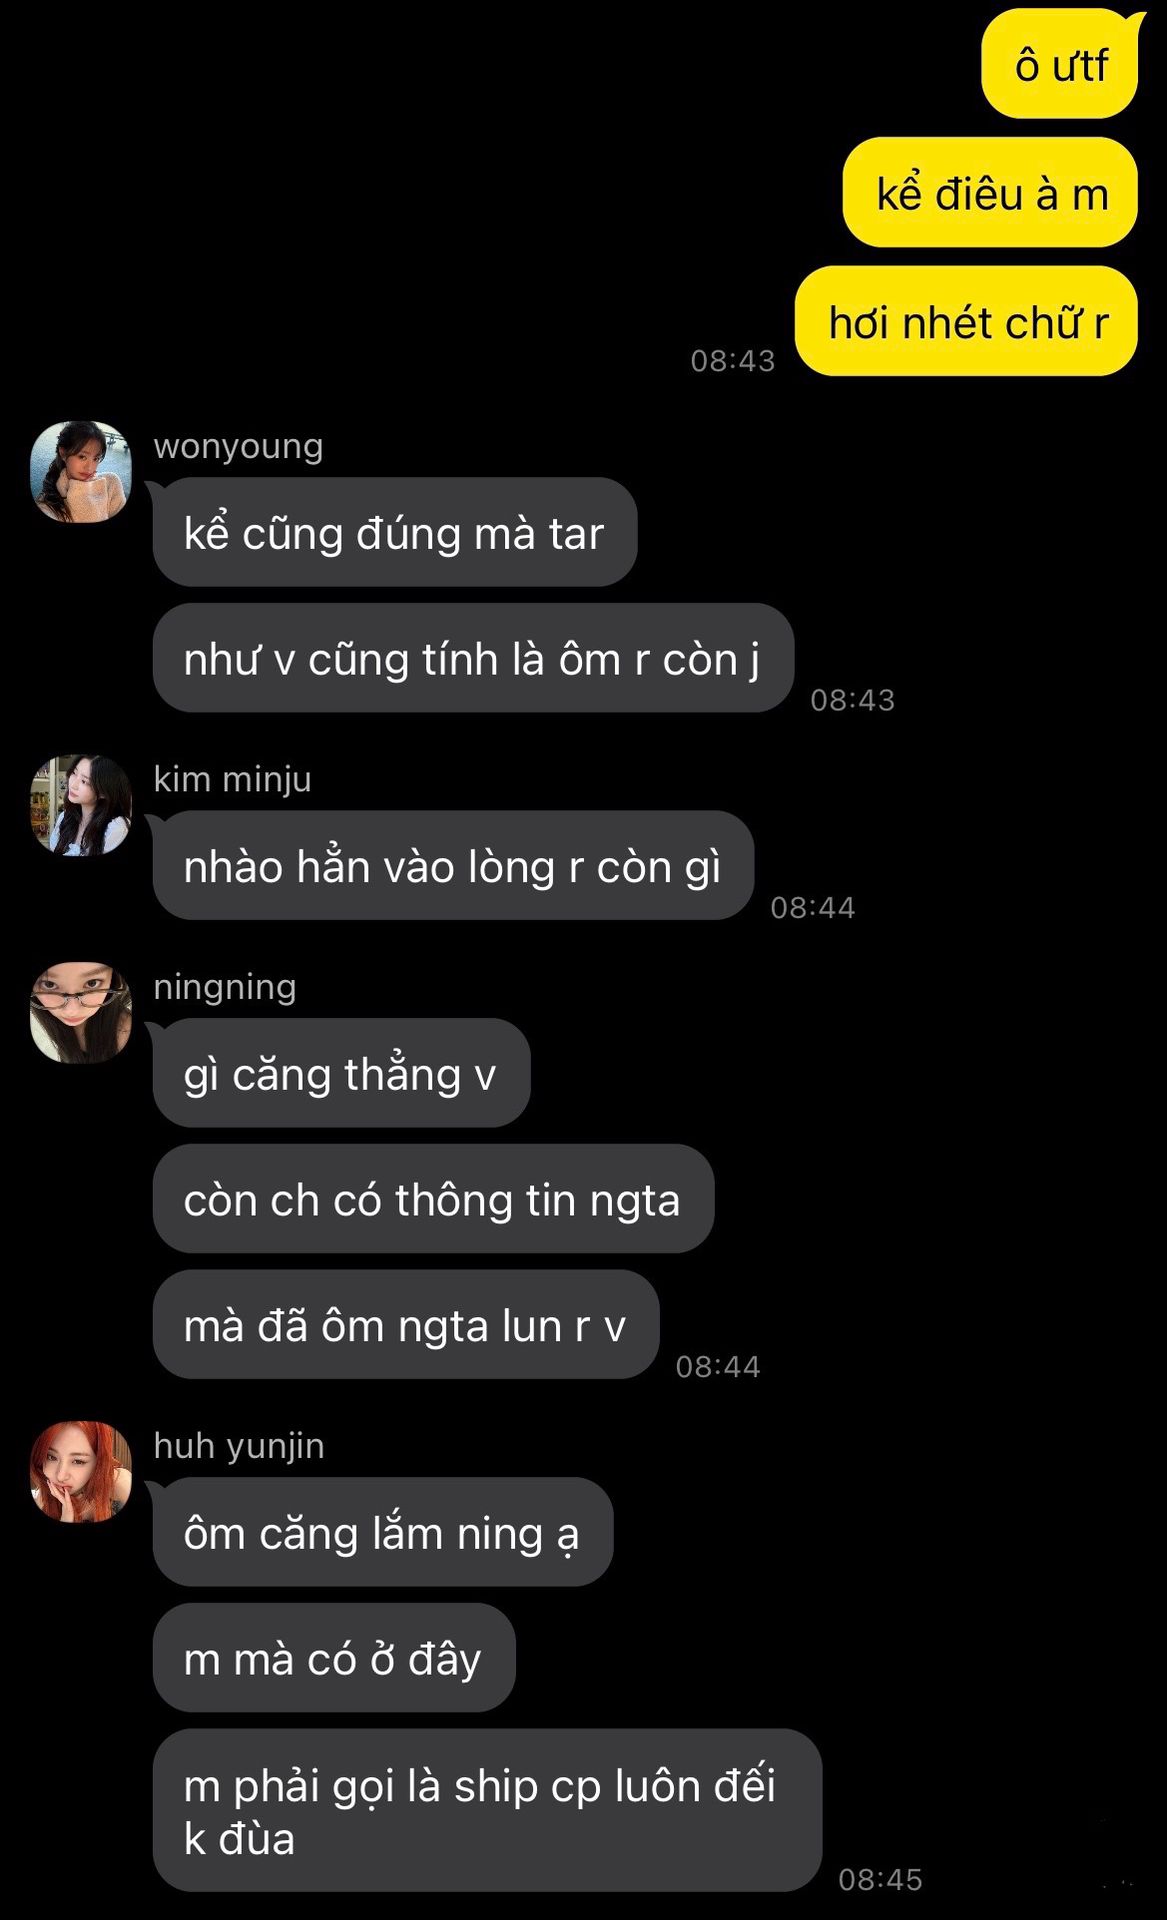Select the yellow "ô ưtf" message bubble
Screen dimensions: 1167x1920
[x=1061, y=64]
